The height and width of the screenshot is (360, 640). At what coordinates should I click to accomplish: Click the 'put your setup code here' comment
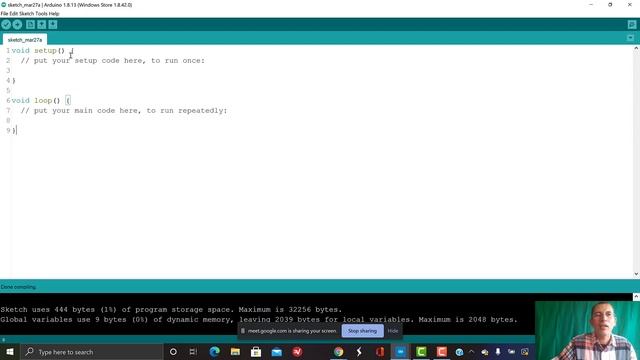[x=113, y=60]
